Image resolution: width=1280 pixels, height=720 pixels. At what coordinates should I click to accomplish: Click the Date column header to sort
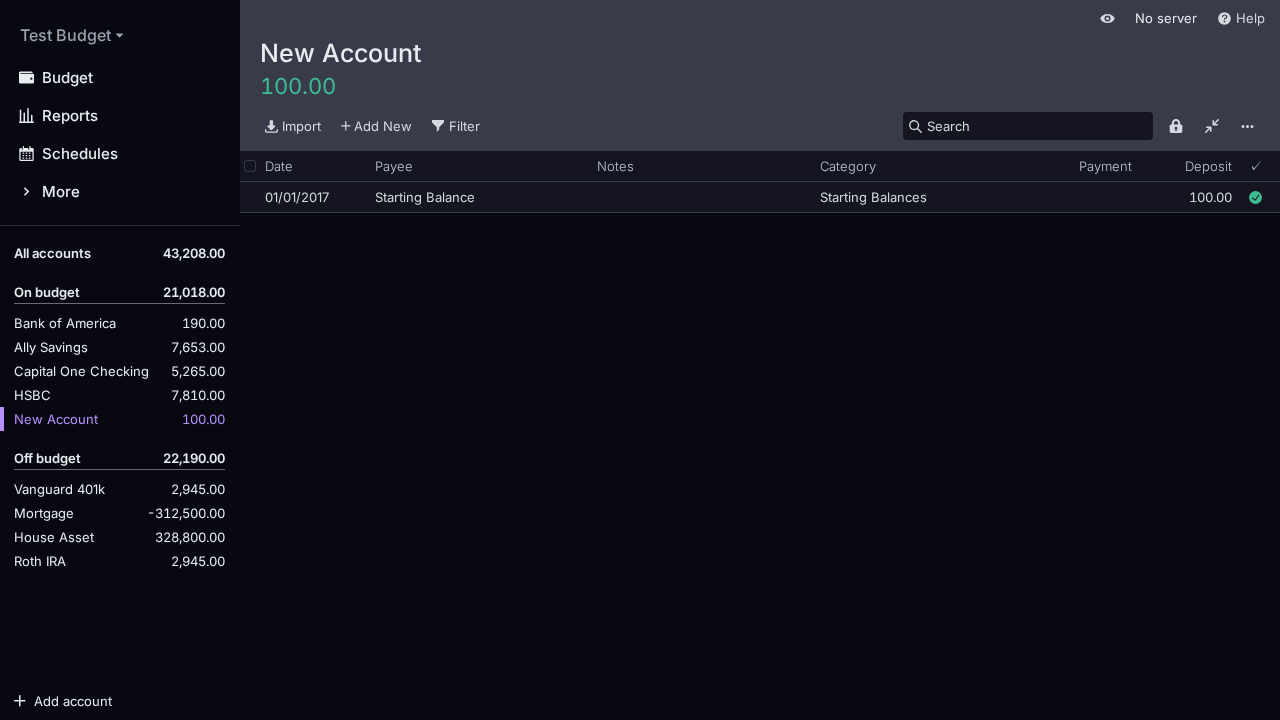coord(279,166)
